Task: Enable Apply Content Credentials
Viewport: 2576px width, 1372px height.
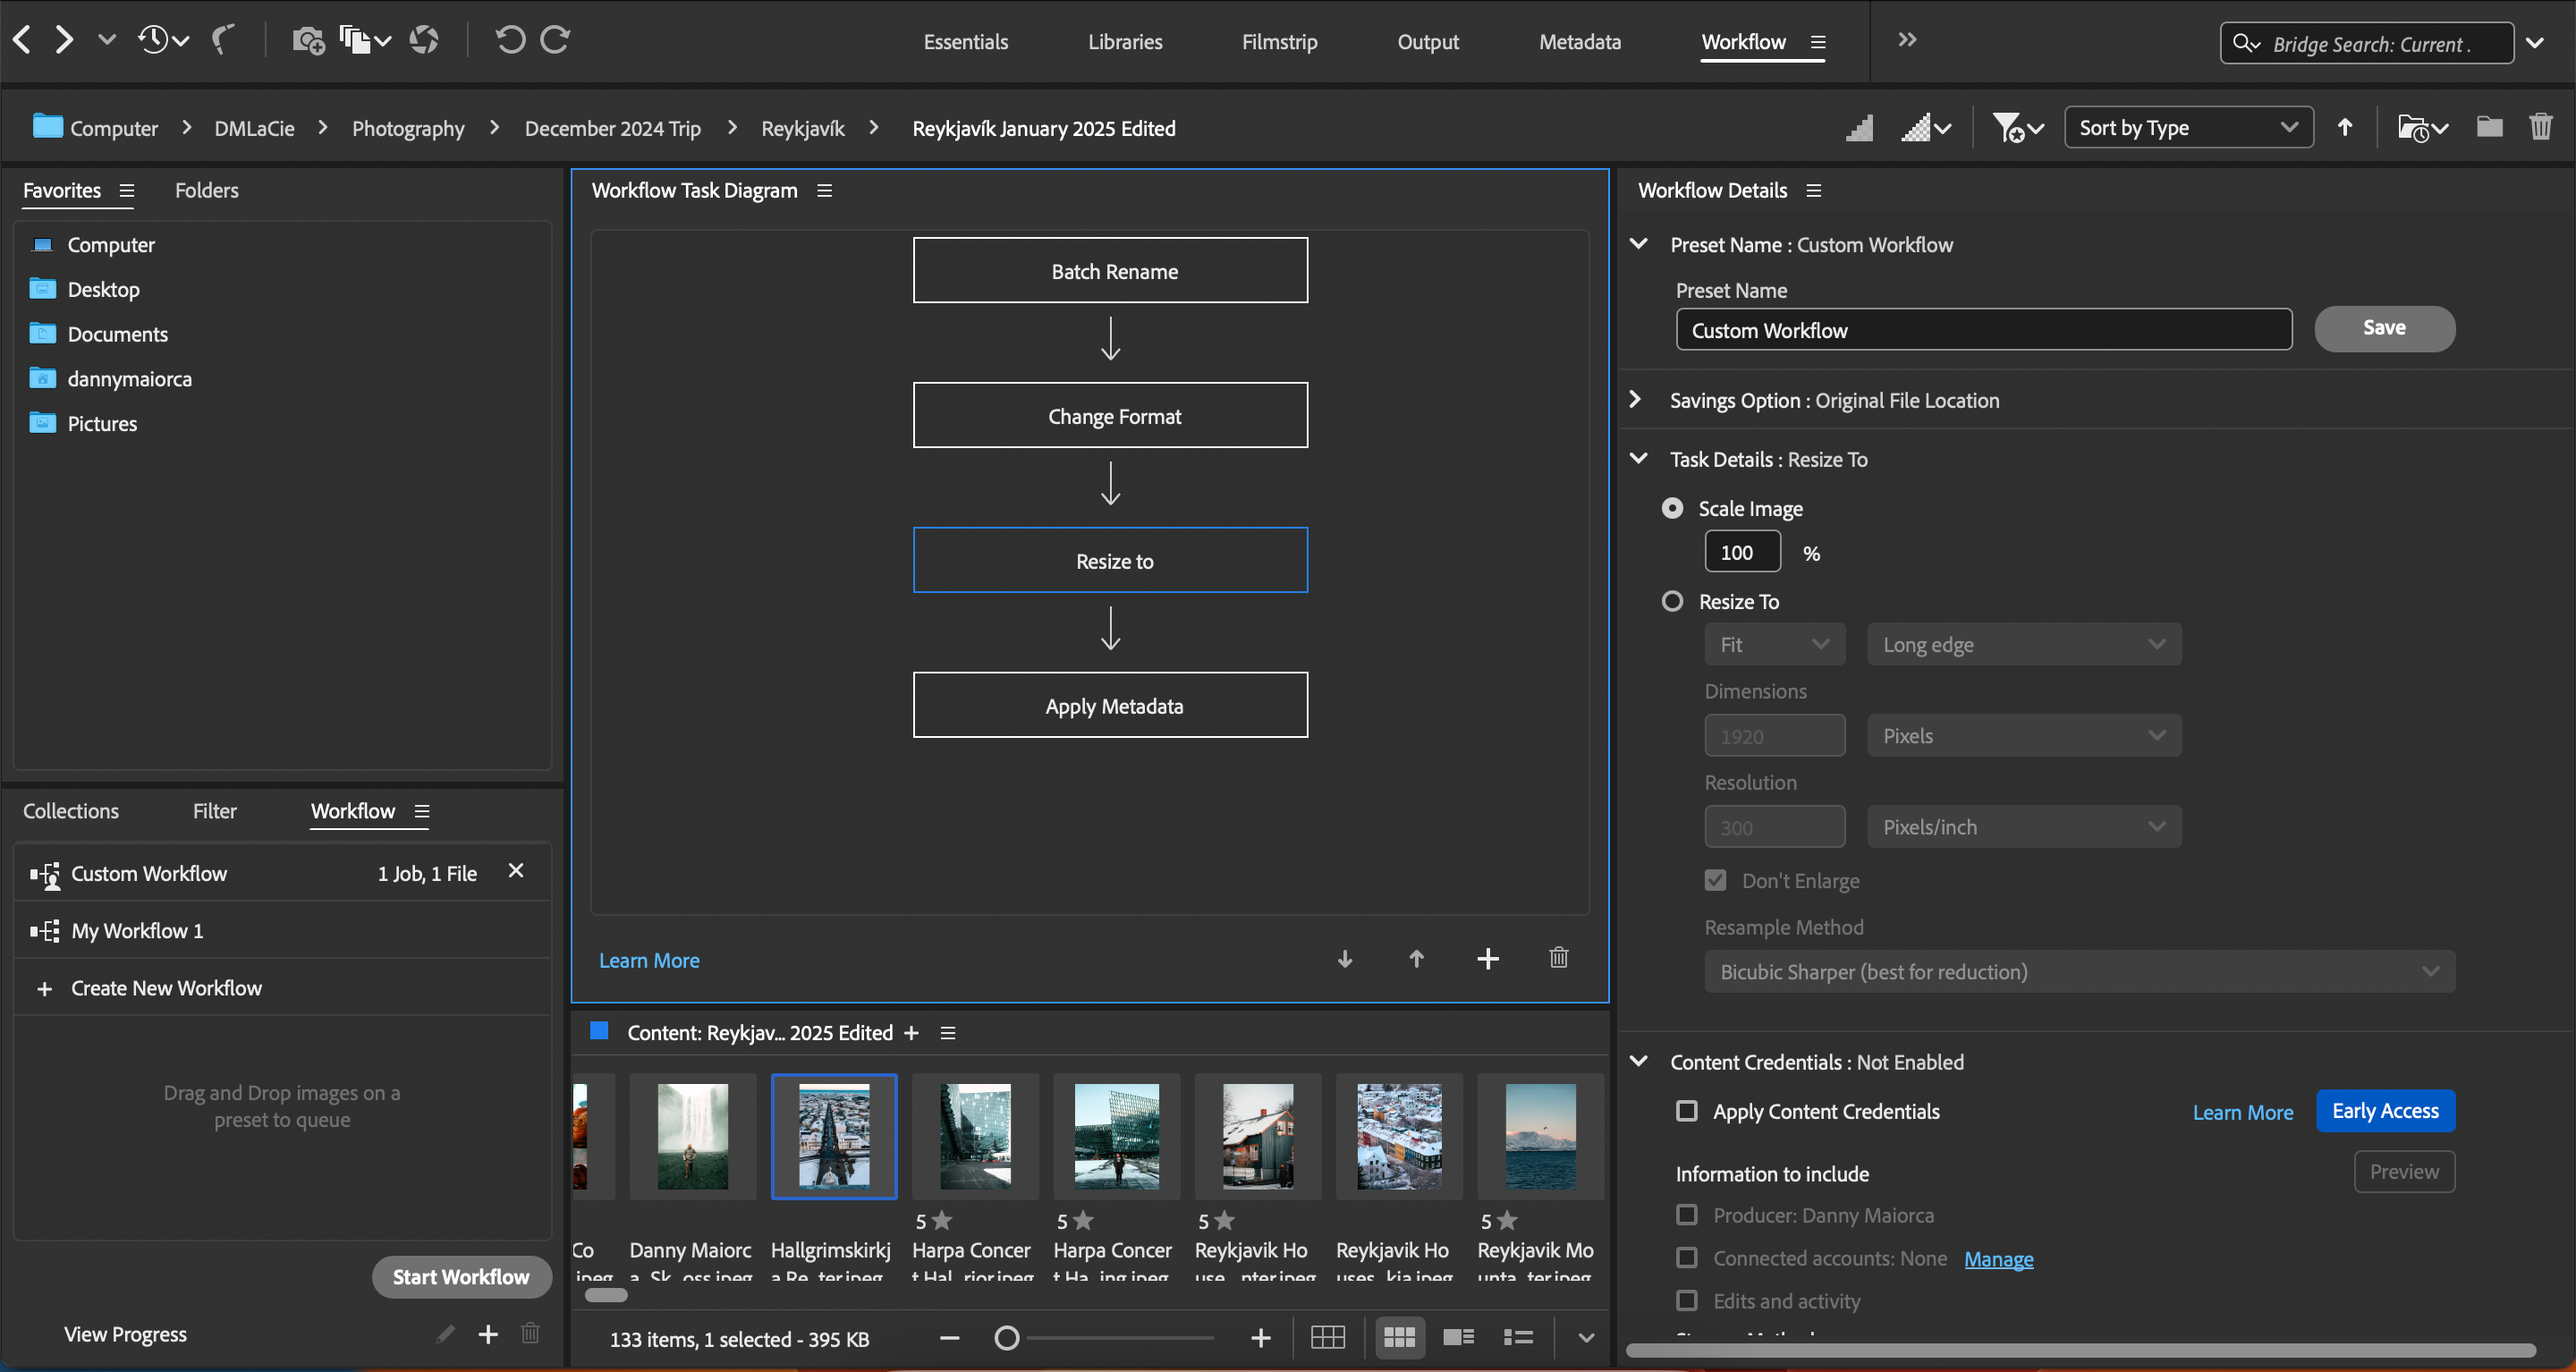Action: [x=1687, y=1111]
